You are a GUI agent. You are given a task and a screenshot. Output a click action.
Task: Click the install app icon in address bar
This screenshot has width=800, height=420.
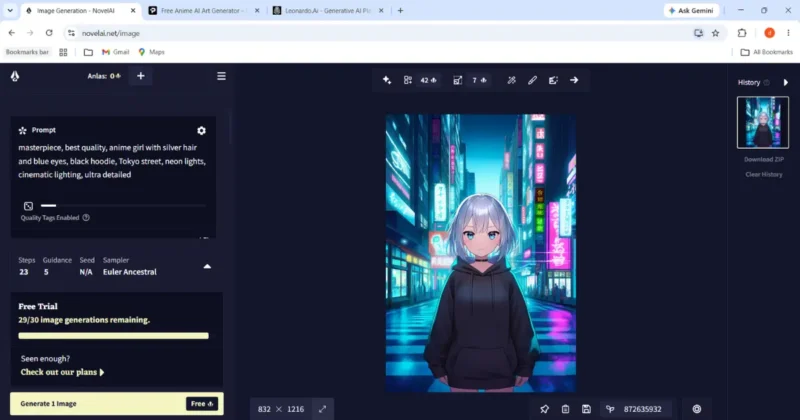click(698, 33)
